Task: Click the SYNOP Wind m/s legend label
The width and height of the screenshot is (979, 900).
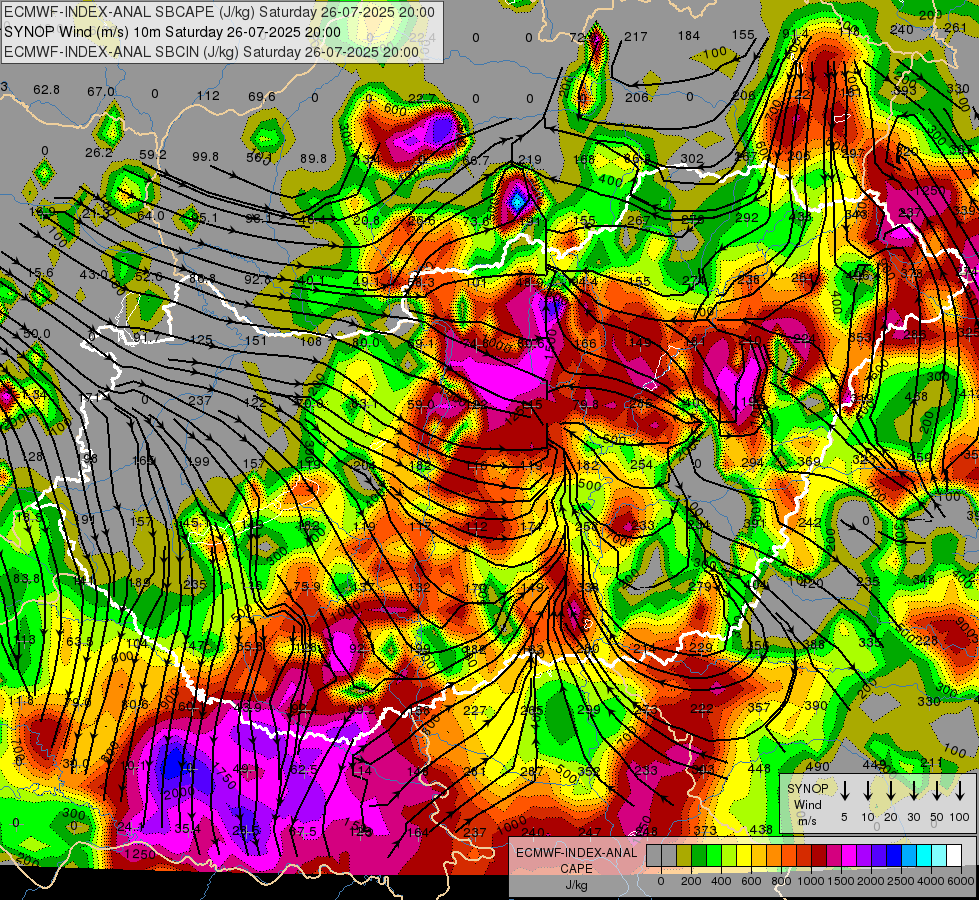Action: click(807, 805)
